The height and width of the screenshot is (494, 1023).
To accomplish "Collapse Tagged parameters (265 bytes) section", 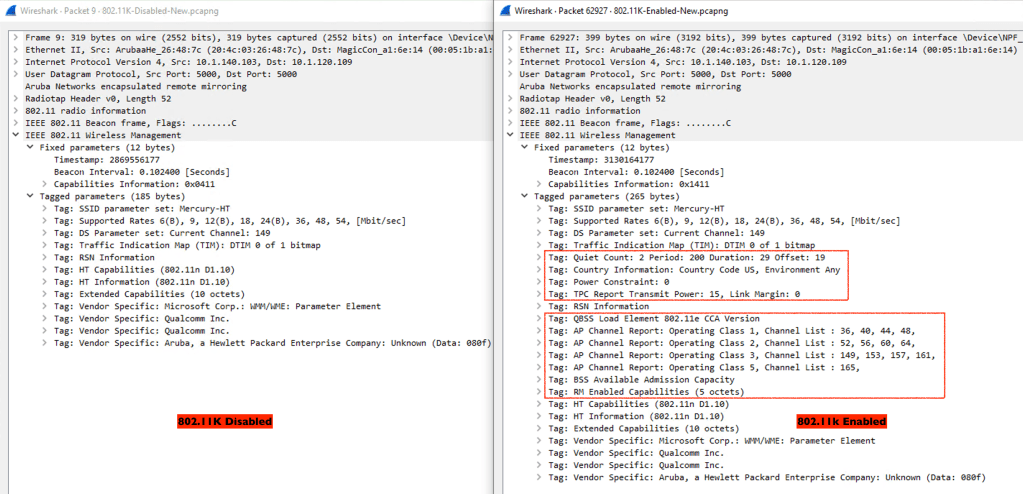I will (x=525, y=196).
